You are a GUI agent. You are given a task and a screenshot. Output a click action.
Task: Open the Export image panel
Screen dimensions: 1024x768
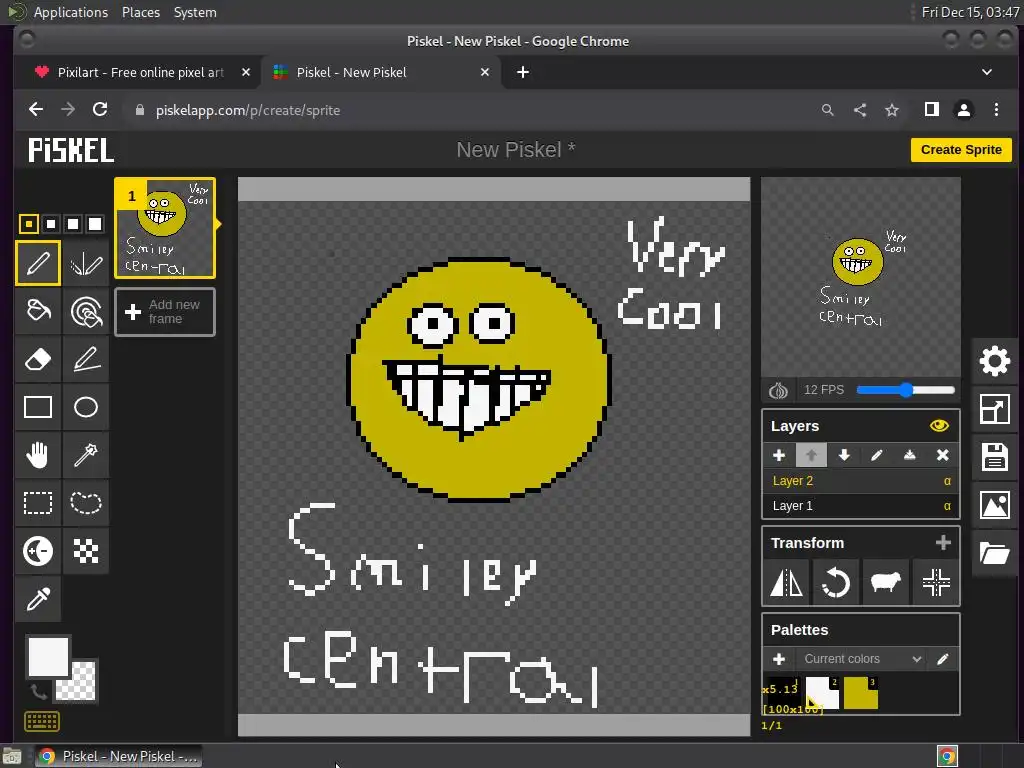[x=995, y=505]
